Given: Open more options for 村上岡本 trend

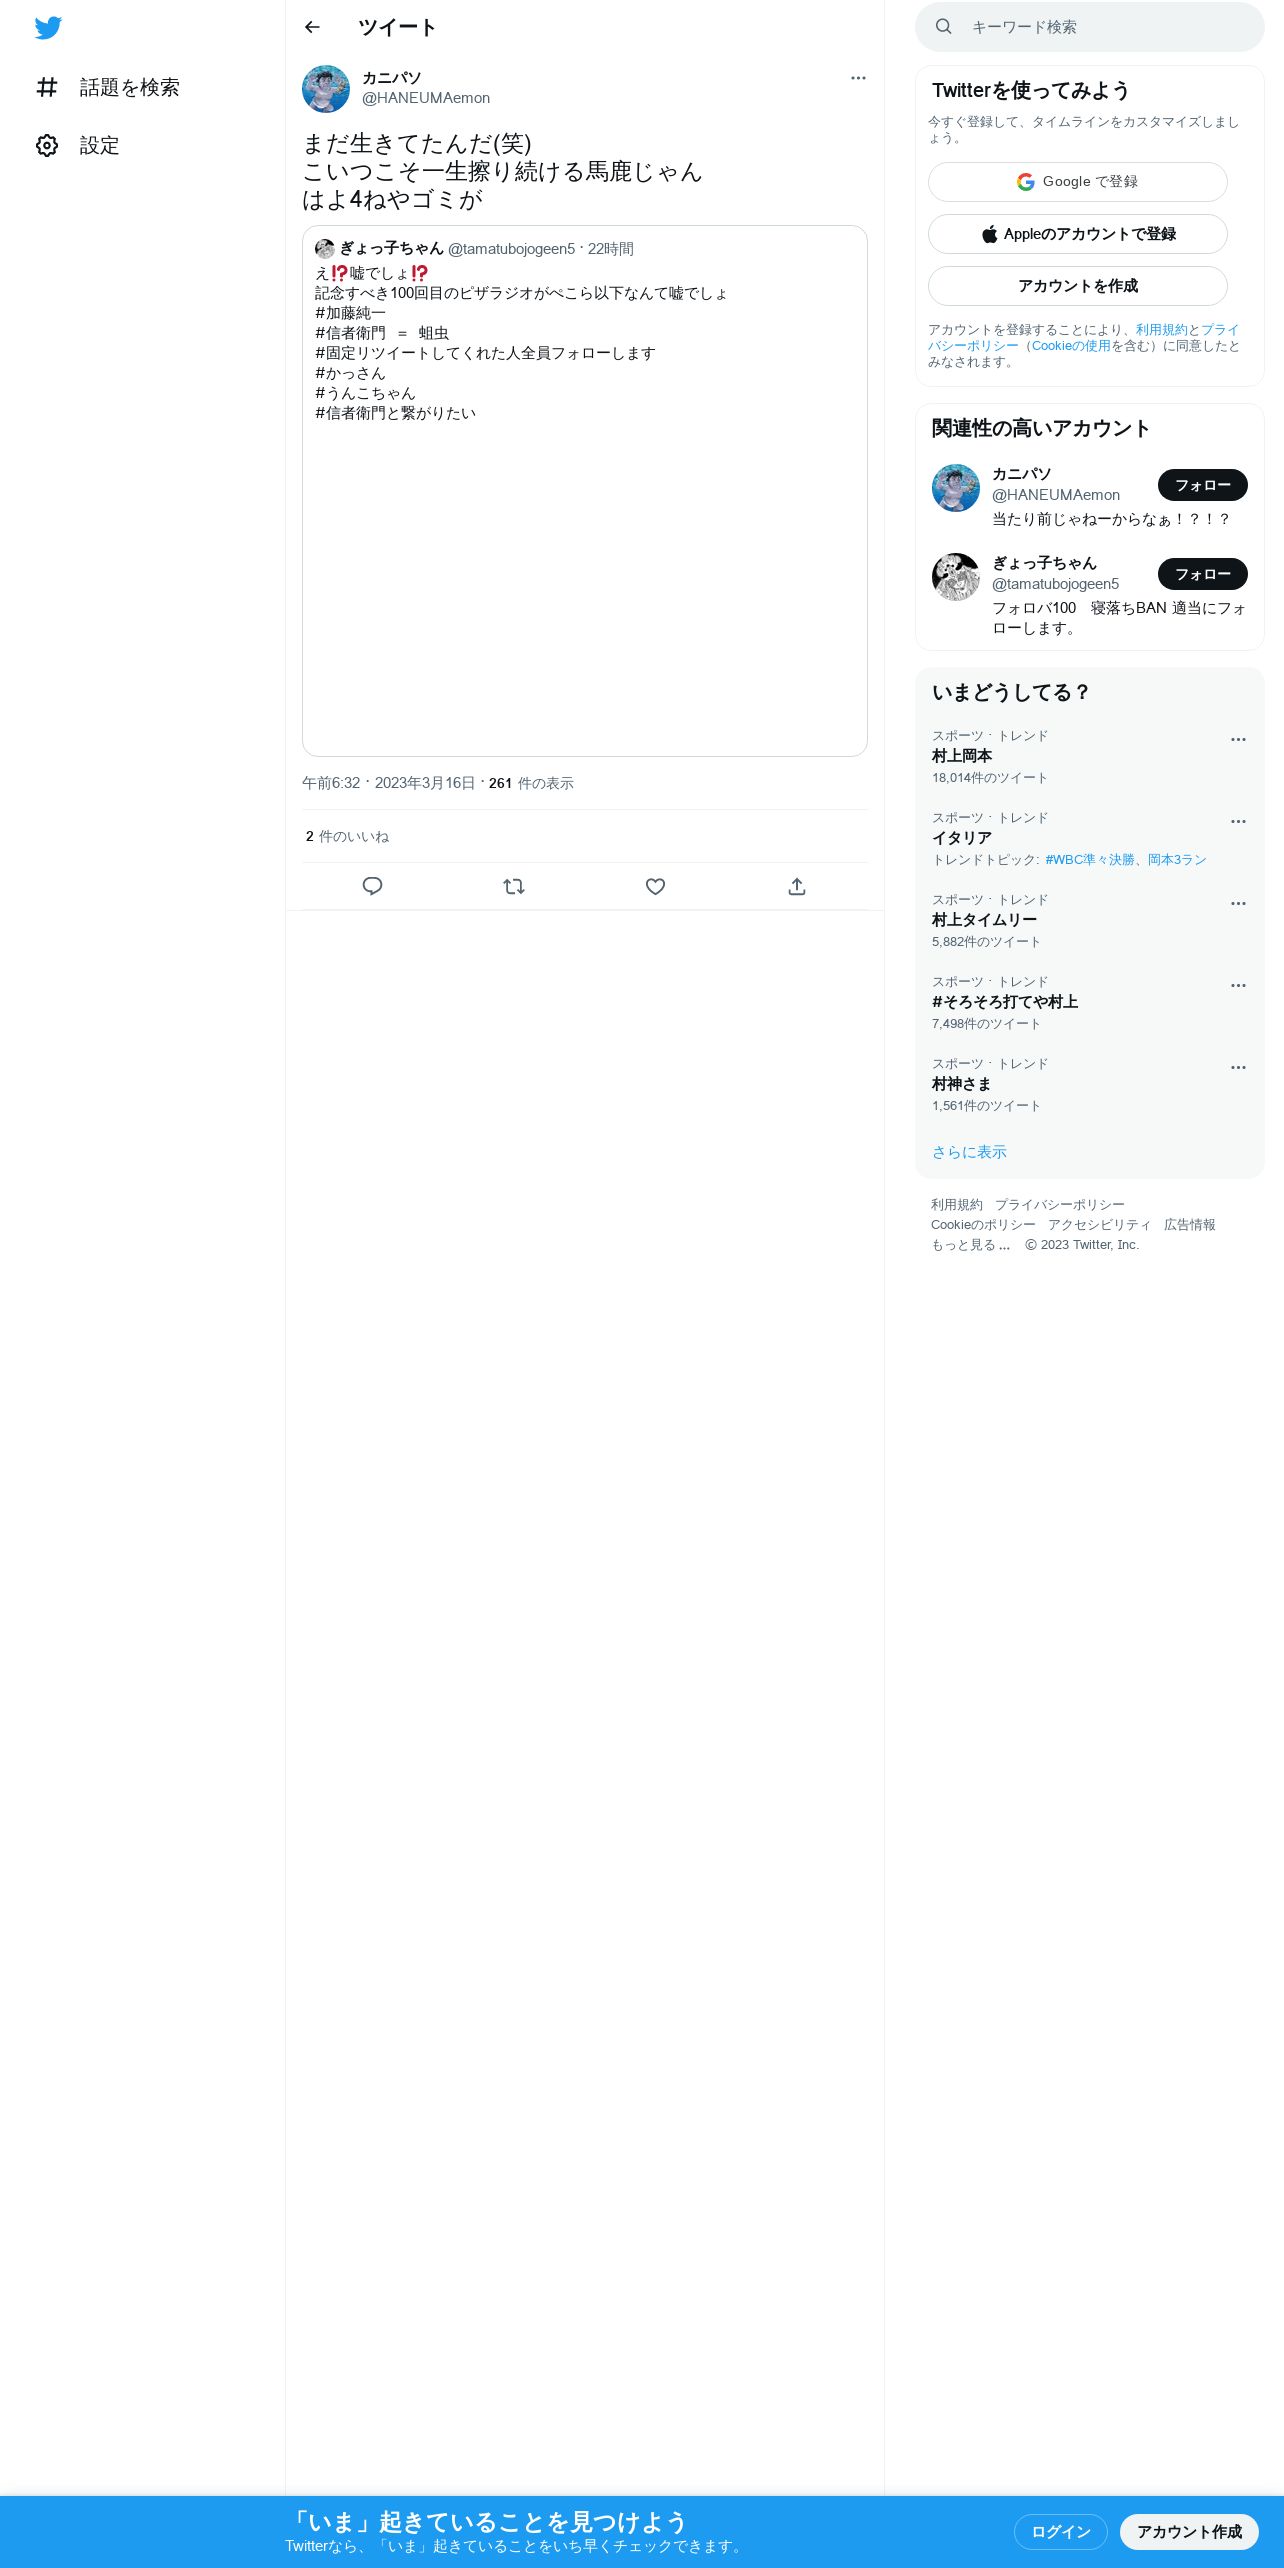Looking at the screenshot, I should [x=1238, y=740].
